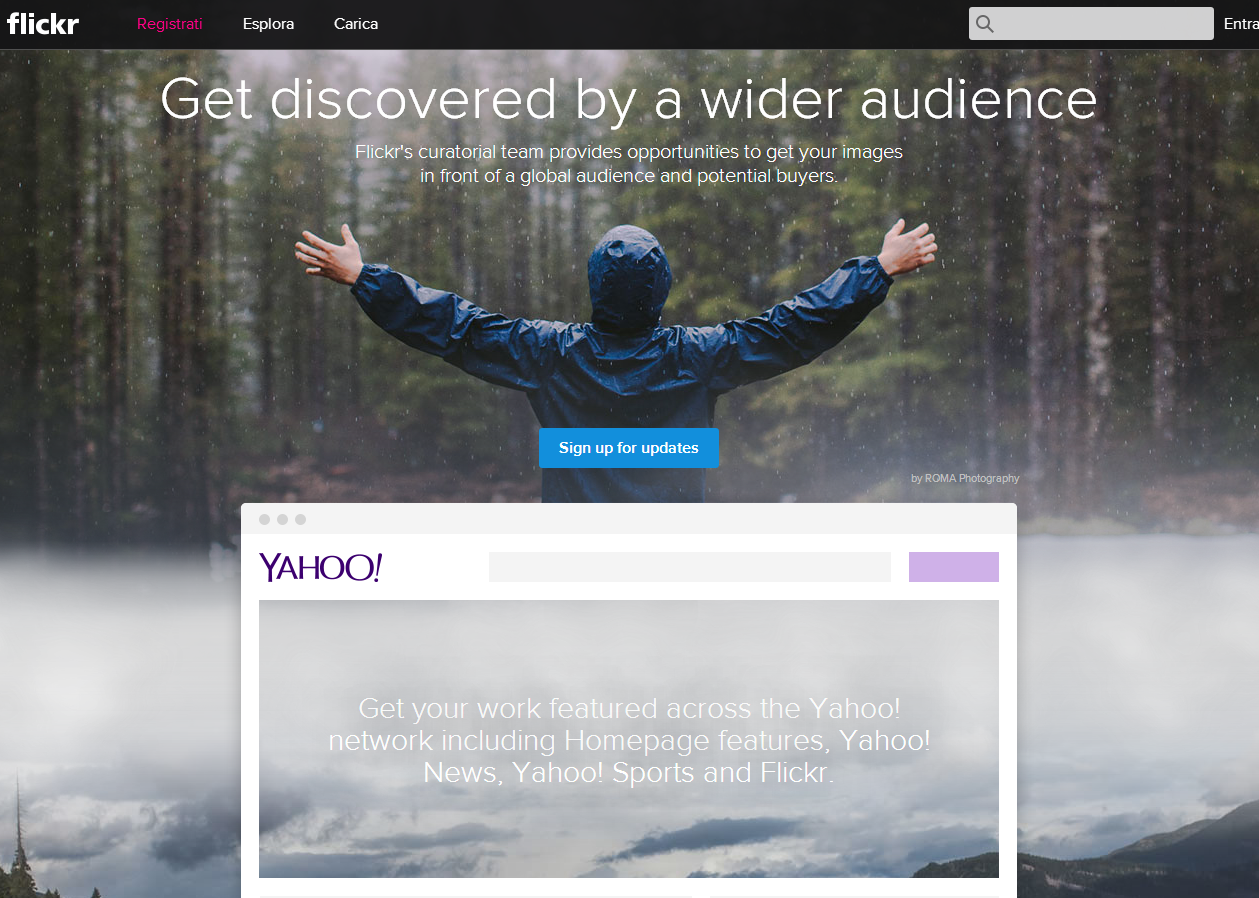Image resolution: width=1259 pixels, height=898 pixels.
Task: Click the Get discovered by a wider audience headline
Action: (x=629, y=99)
